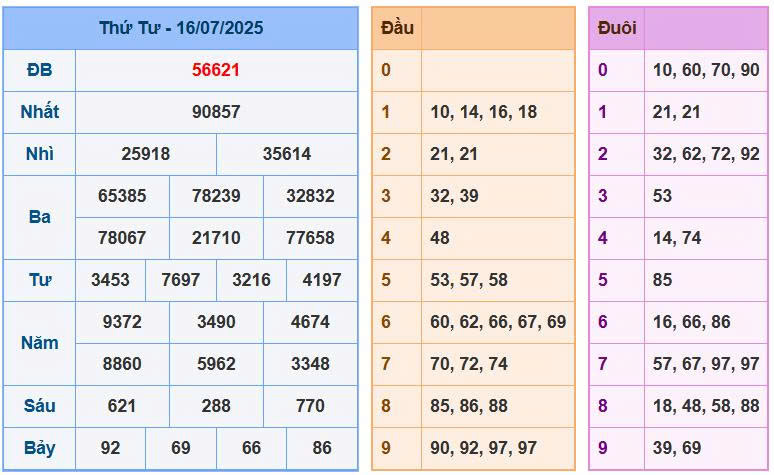Select the Nhất row label
The height and width of the screenshot is (475, 774).
click(x=40, y=112)
